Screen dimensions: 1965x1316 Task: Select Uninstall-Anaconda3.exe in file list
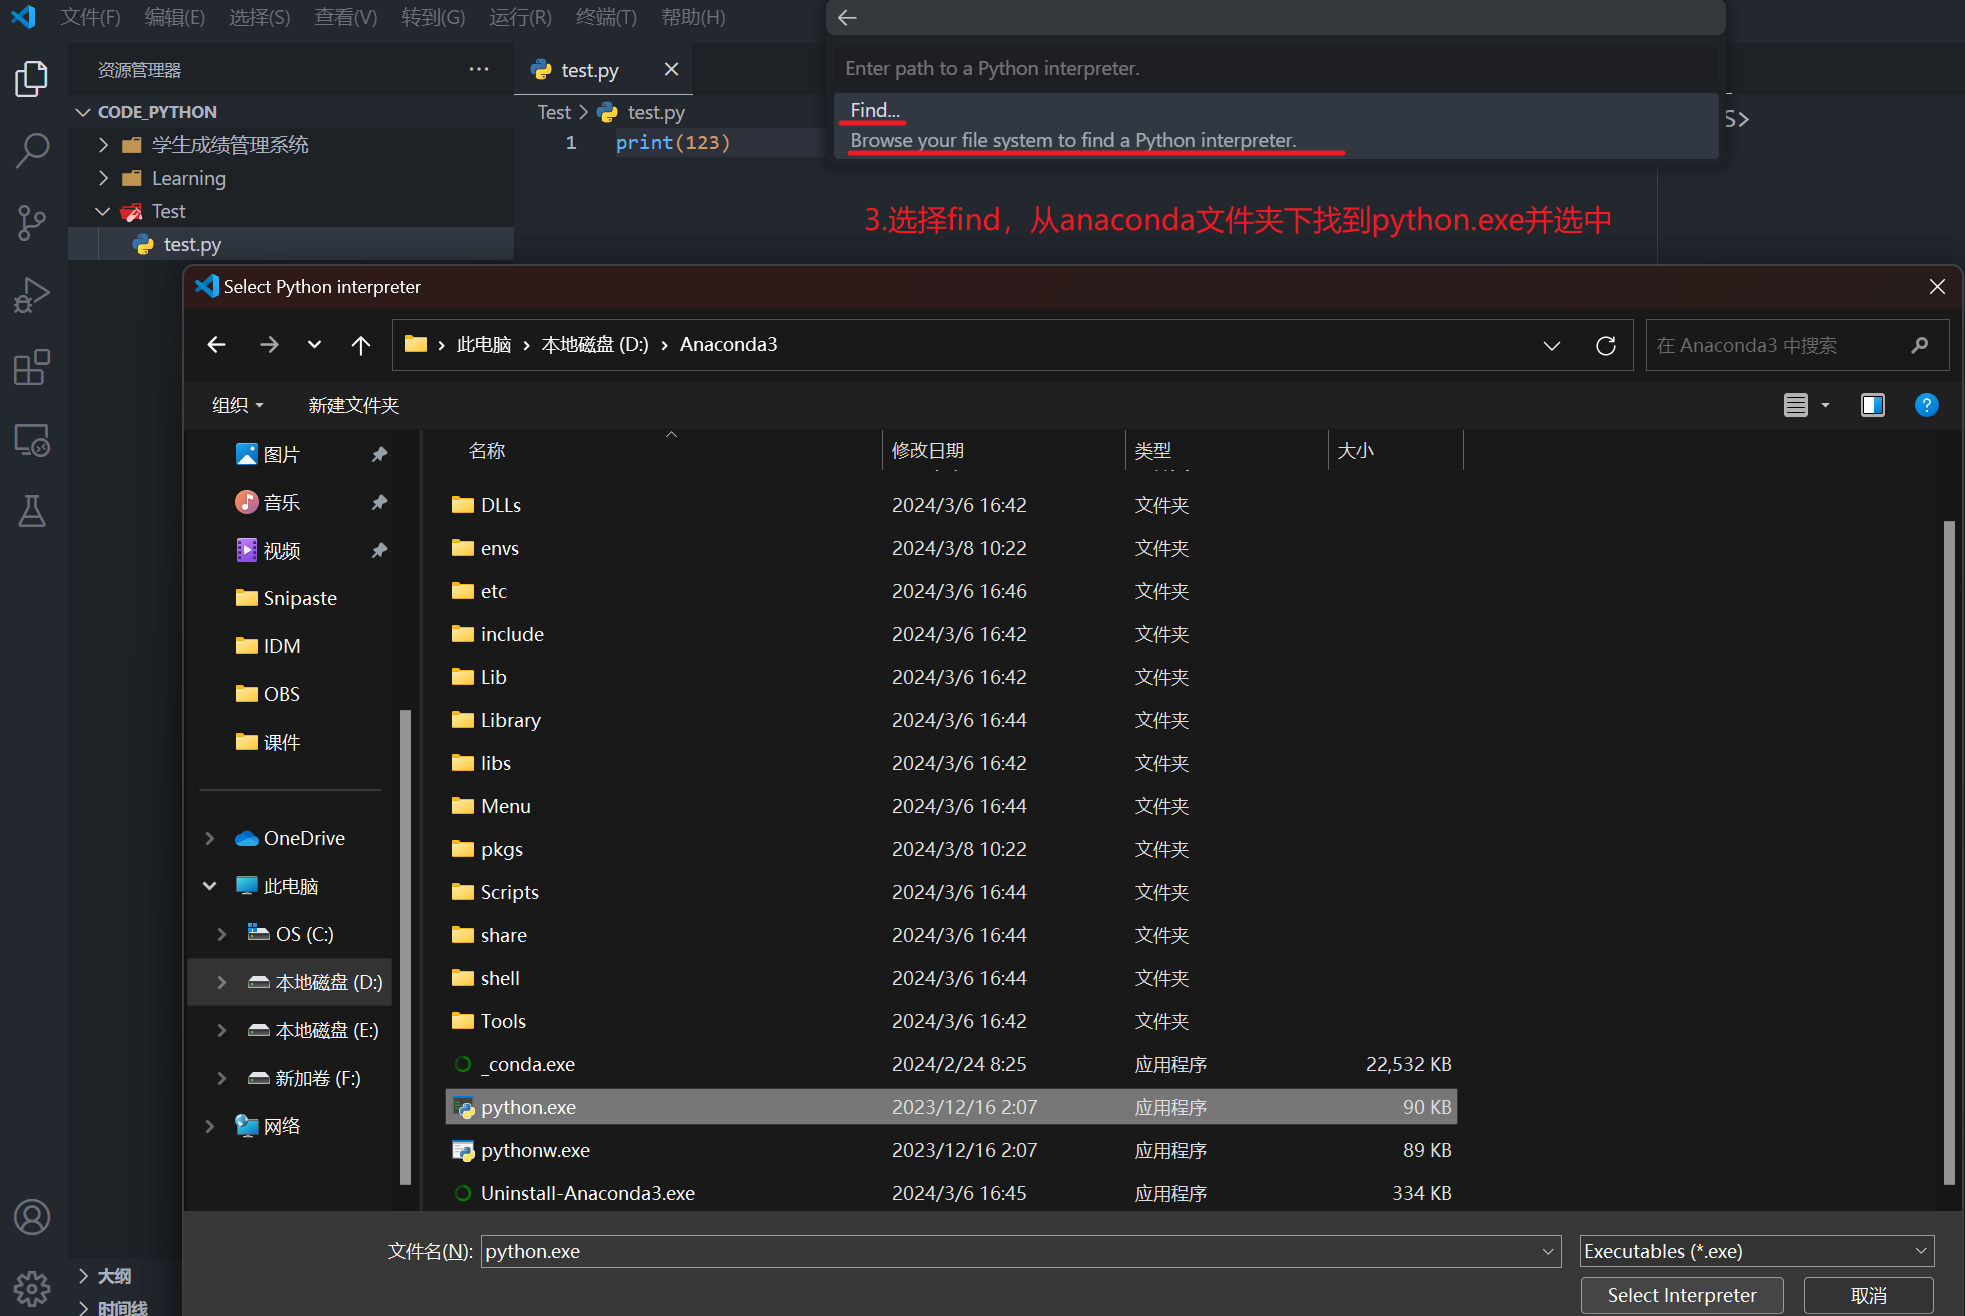pyautogui.click(x=951, y=1193)
